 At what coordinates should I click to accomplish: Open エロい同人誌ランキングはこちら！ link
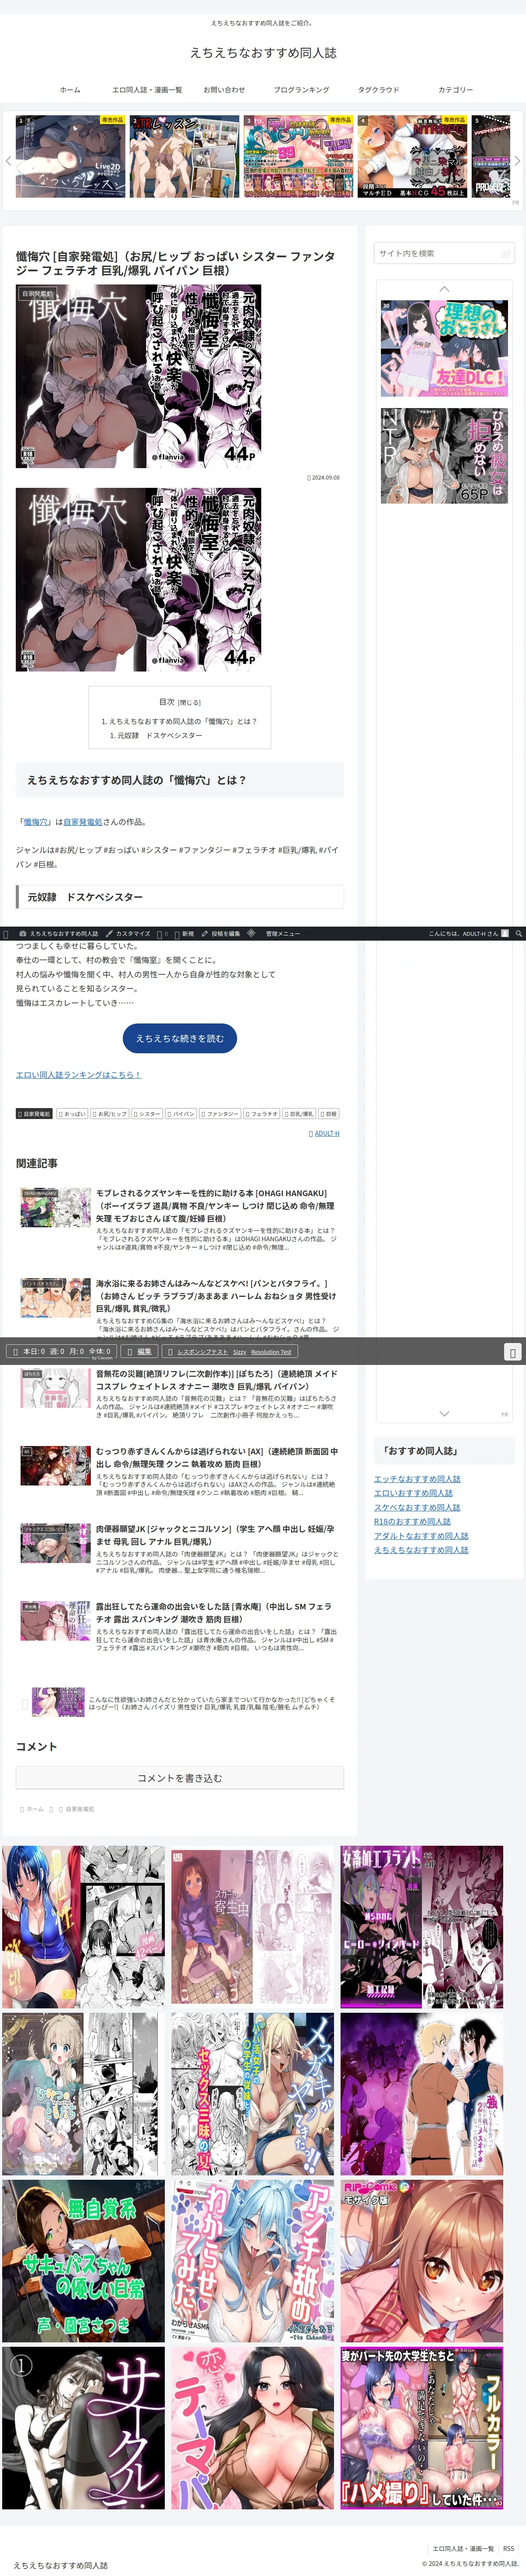pyautogui.click(x=78, y=1075)
